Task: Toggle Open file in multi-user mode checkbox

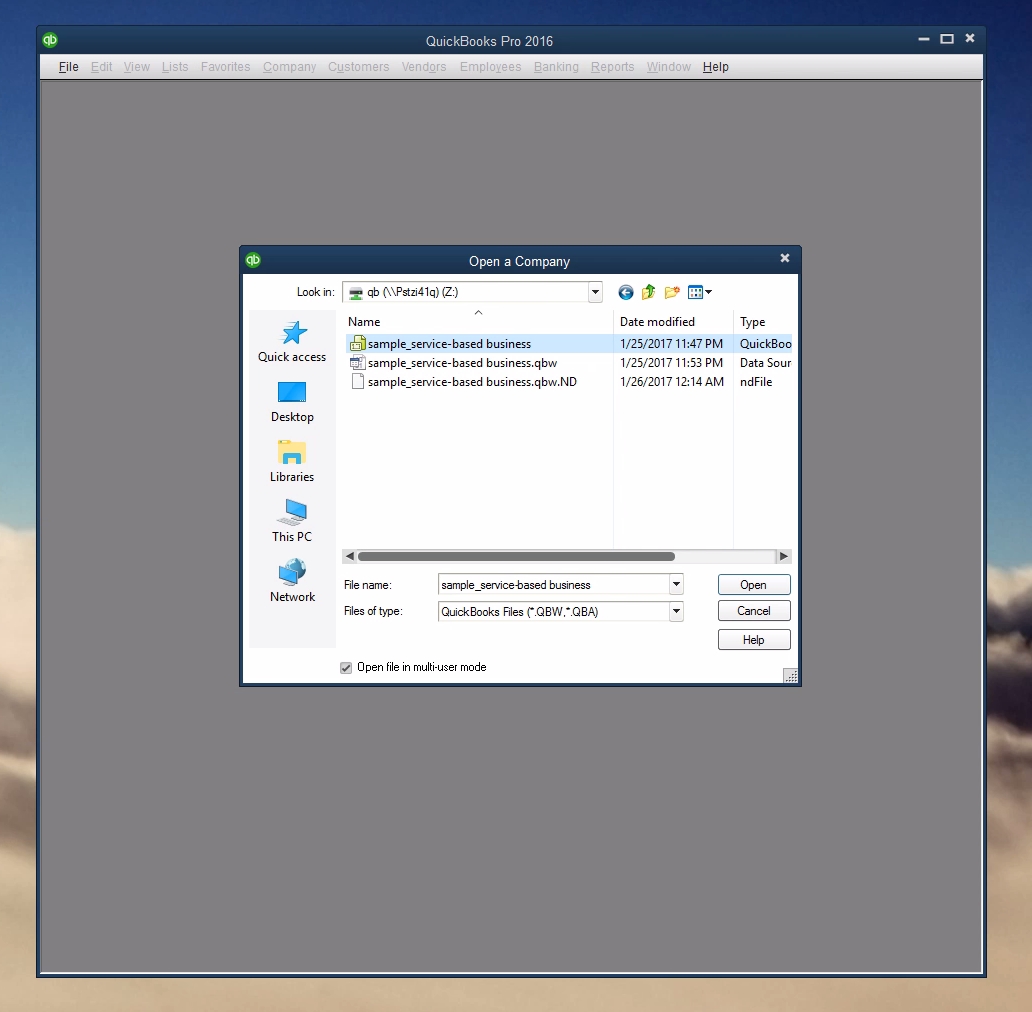Action: point(346,668)
